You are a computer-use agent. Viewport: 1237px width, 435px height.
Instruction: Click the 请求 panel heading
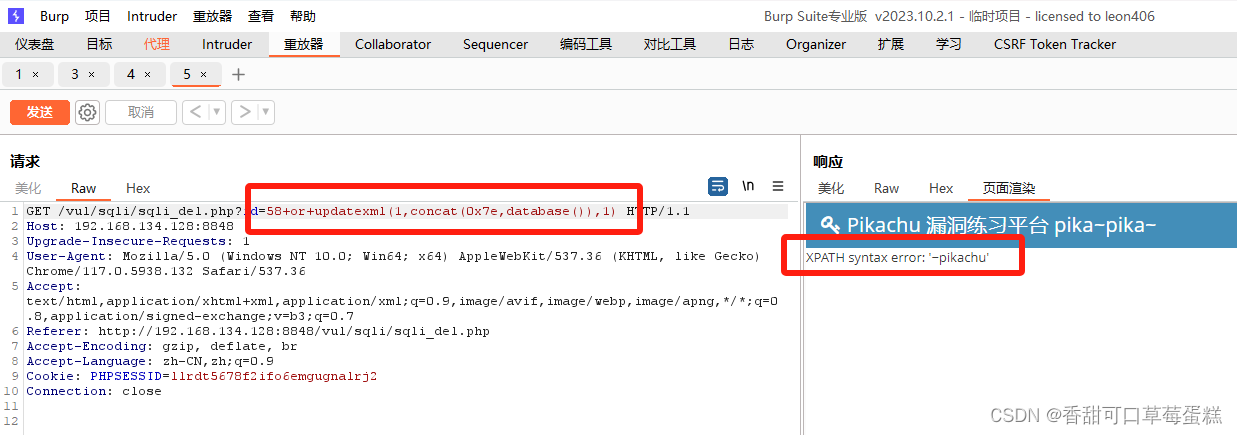(25, 161)
